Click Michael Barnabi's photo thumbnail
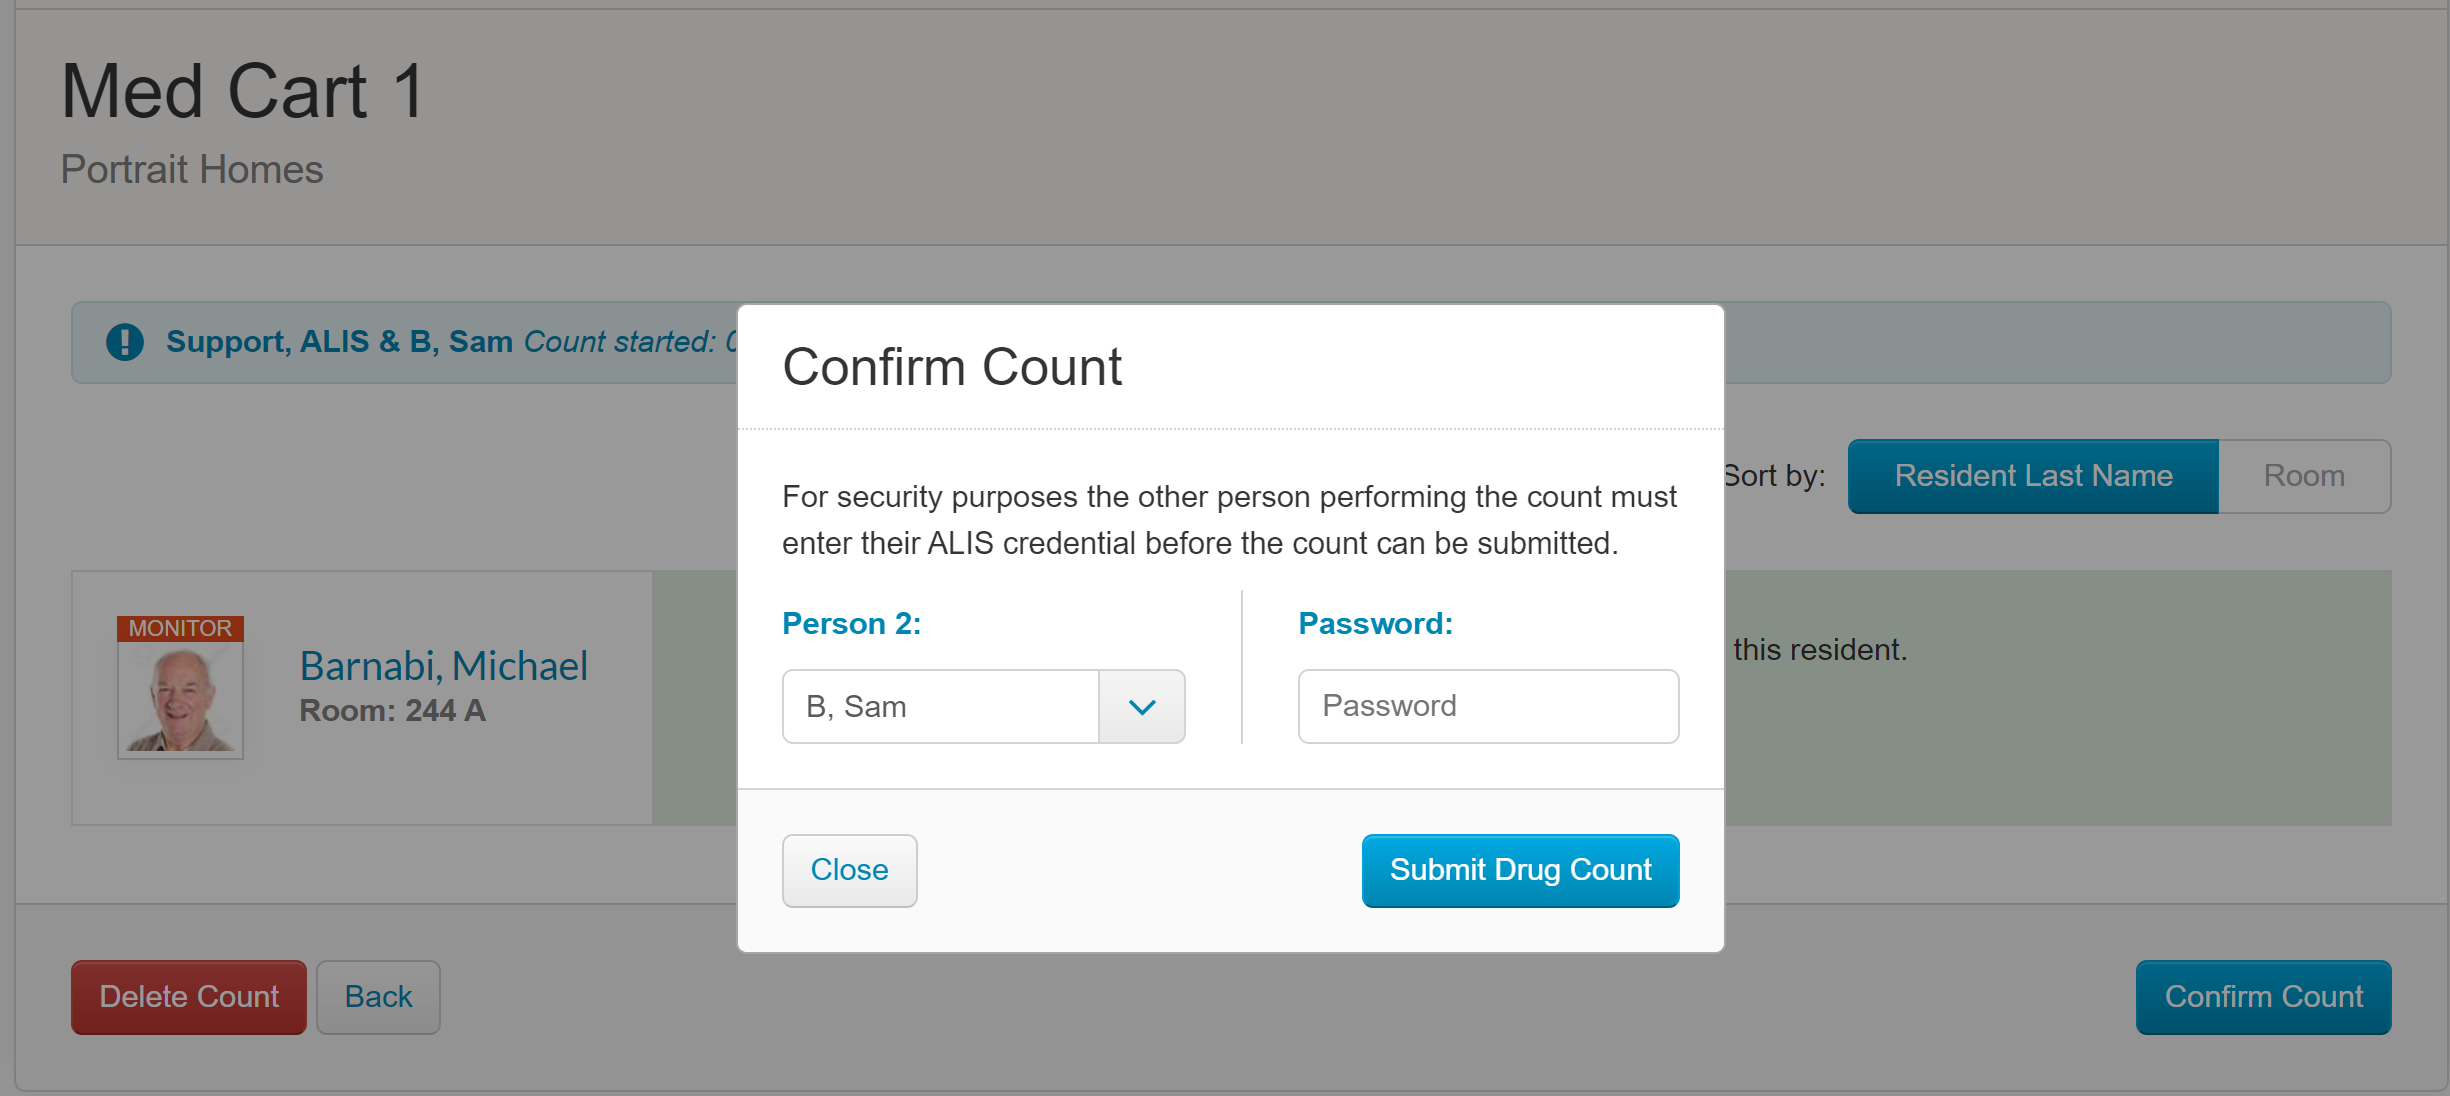Viewport: 2450px width, 1096px height. pos(180,699)
